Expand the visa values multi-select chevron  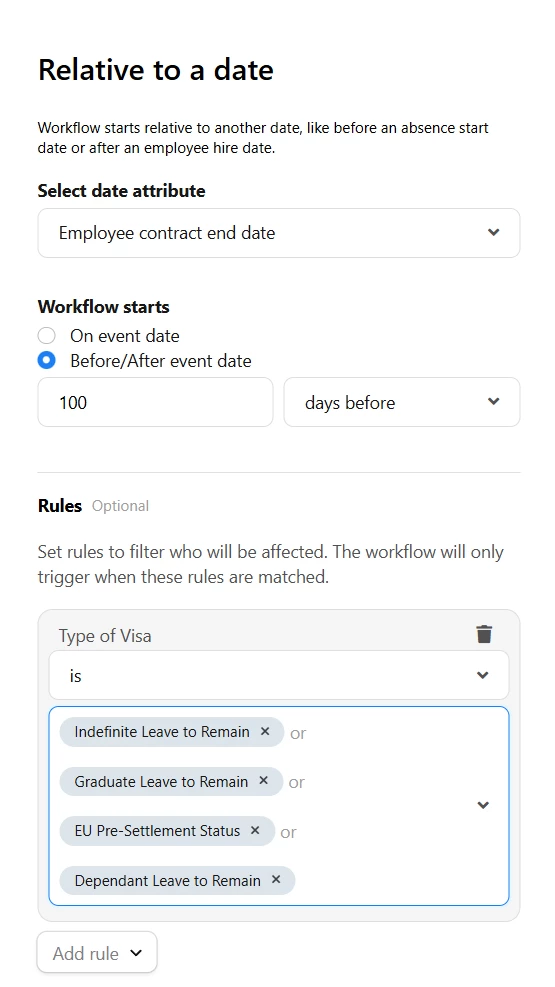483,805
